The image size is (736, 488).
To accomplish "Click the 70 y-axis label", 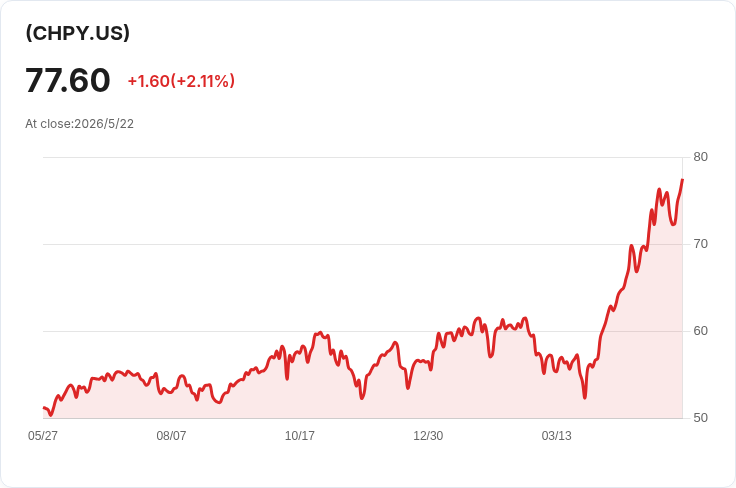I will pyautogui.click(x=700, y=244).
